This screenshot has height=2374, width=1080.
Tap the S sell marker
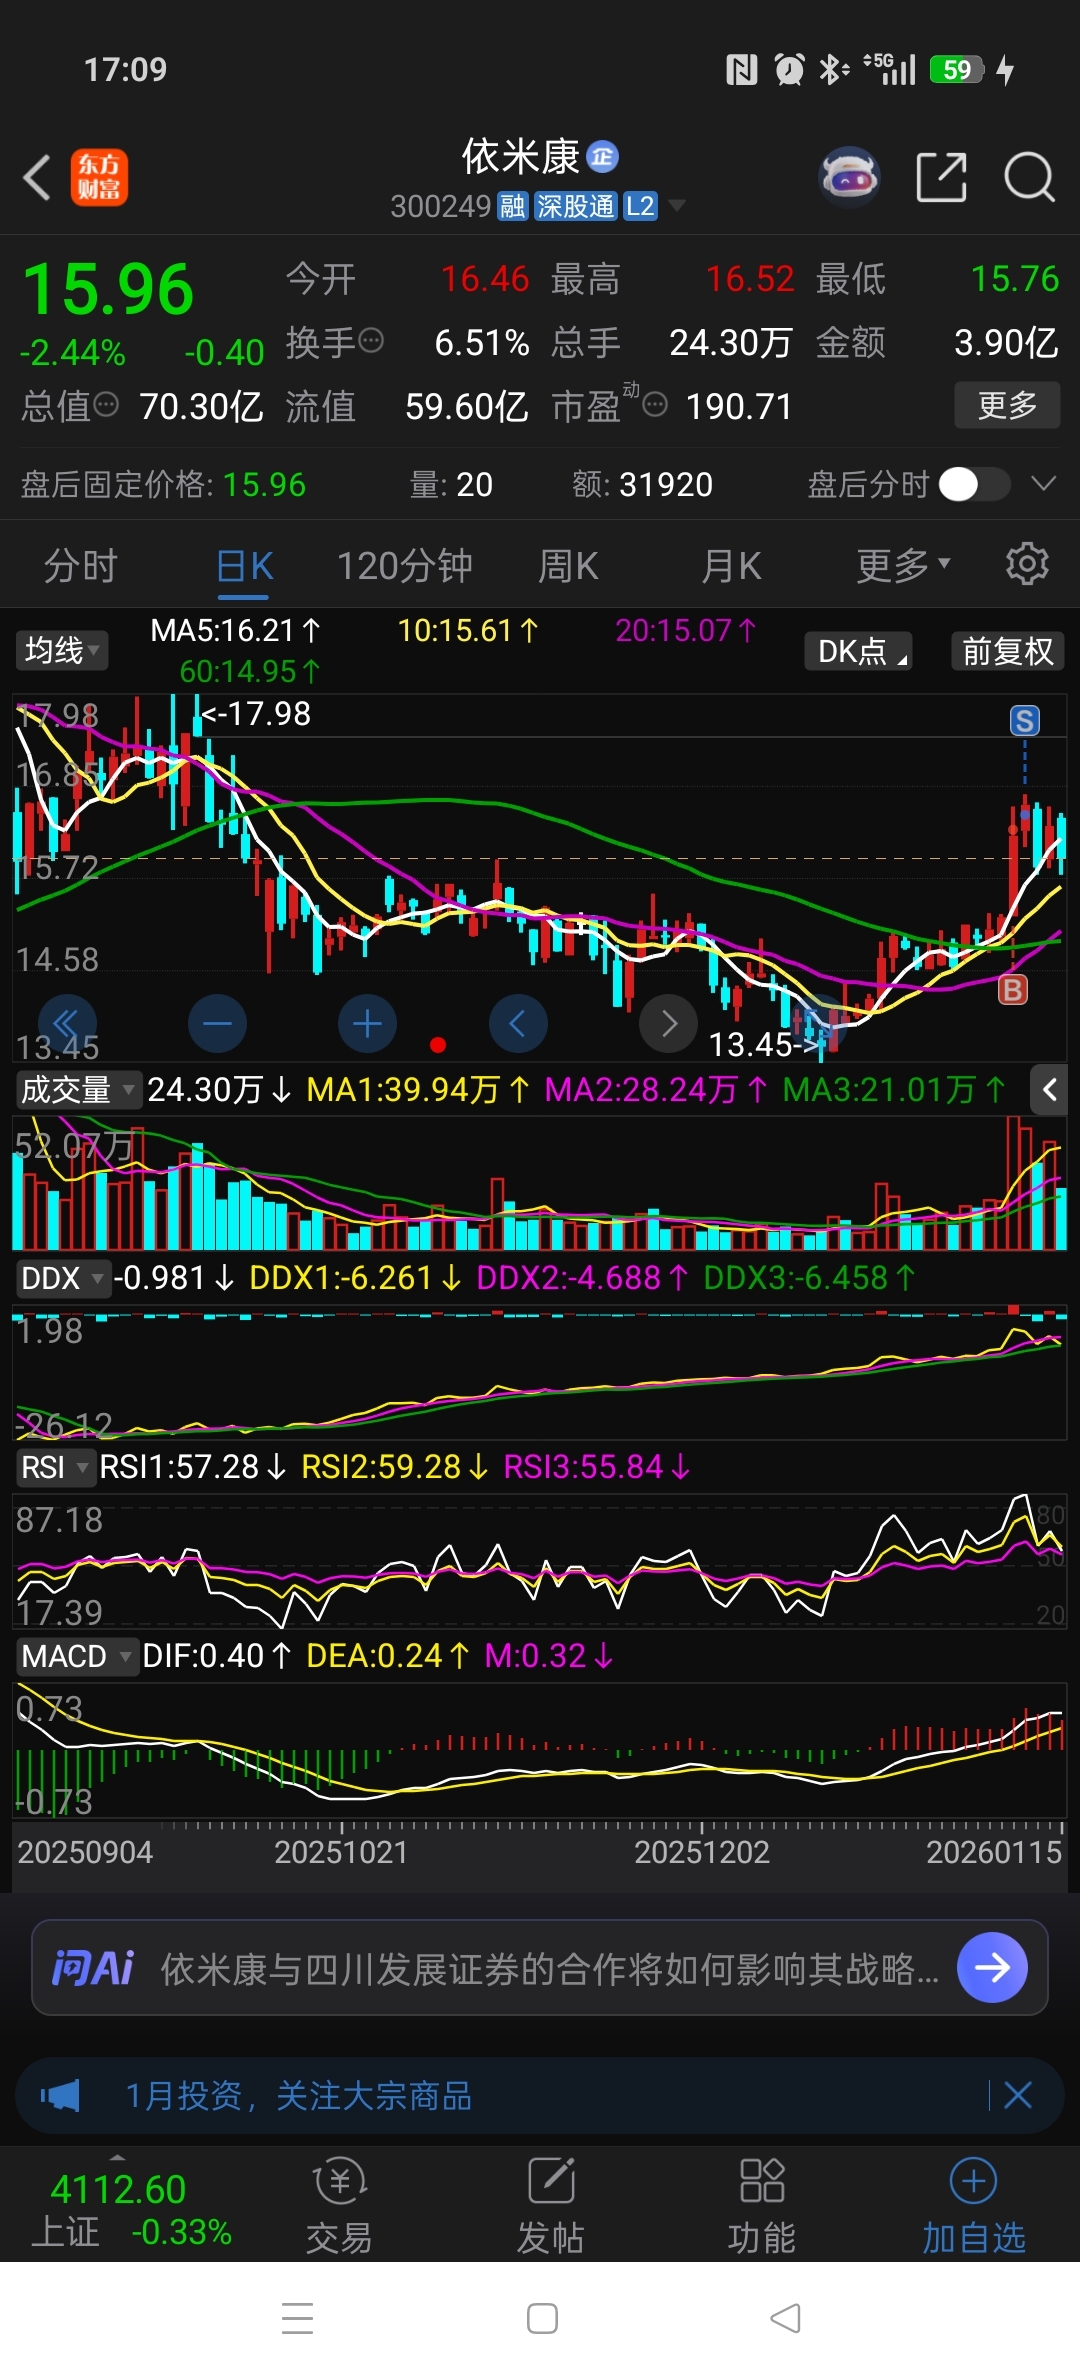(1024, 720)
